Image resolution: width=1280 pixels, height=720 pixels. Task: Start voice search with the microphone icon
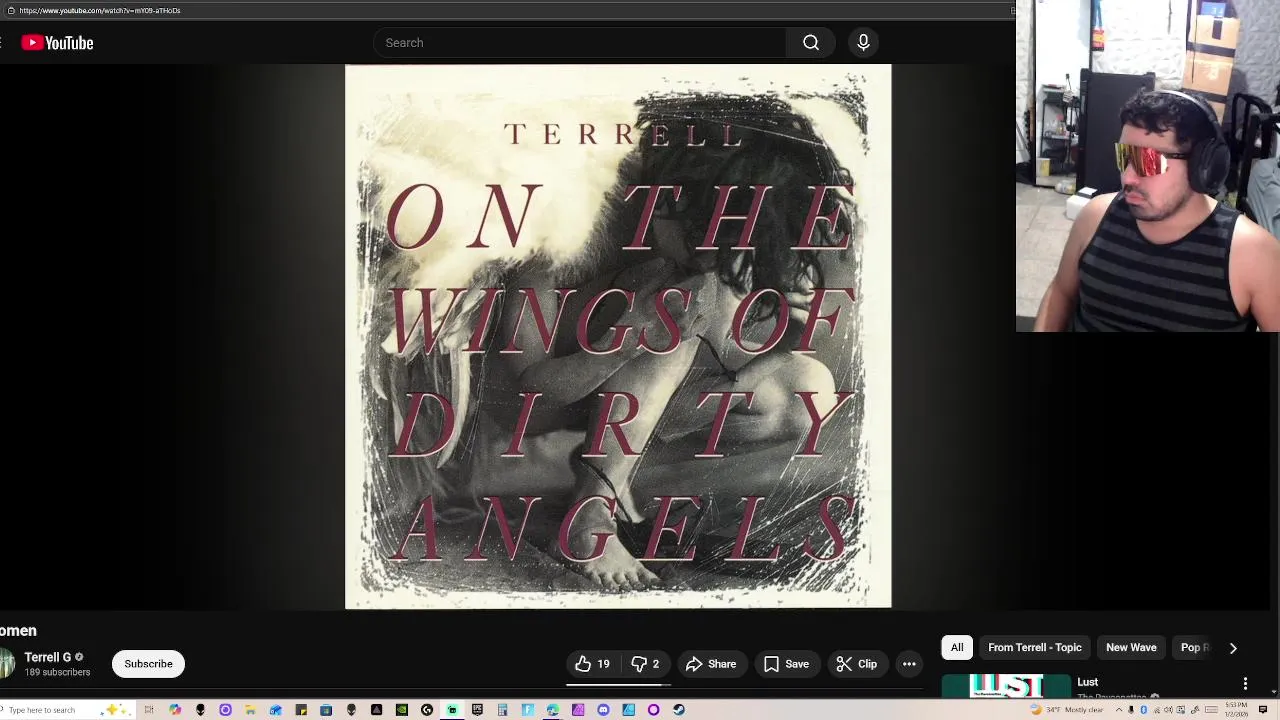[x=863, y=43]
